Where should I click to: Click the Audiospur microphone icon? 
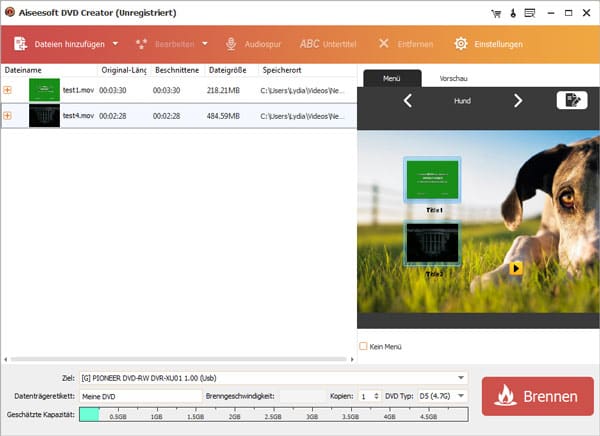[231, 44]
